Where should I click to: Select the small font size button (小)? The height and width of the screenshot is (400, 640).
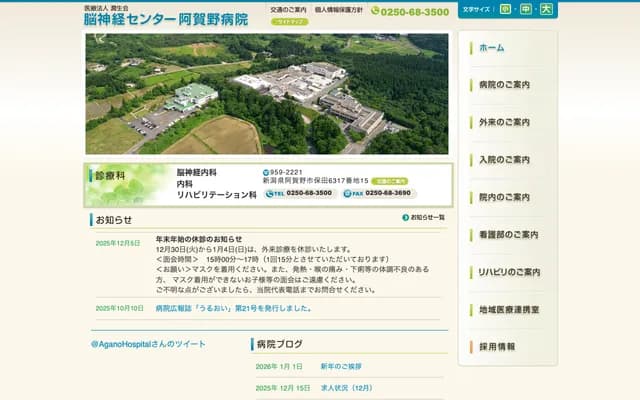[x=507, y=10]
